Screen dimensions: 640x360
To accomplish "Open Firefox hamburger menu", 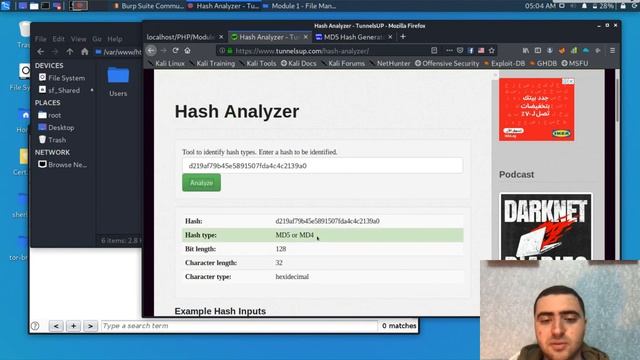I will [612, 51].
